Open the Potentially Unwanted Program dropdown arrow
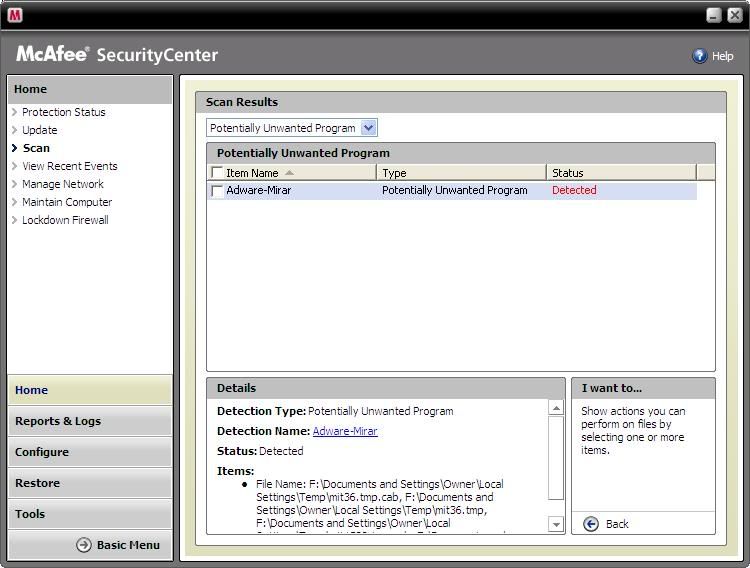The height and width of the screenshot is (568, 750). click(x=368, y=128)
